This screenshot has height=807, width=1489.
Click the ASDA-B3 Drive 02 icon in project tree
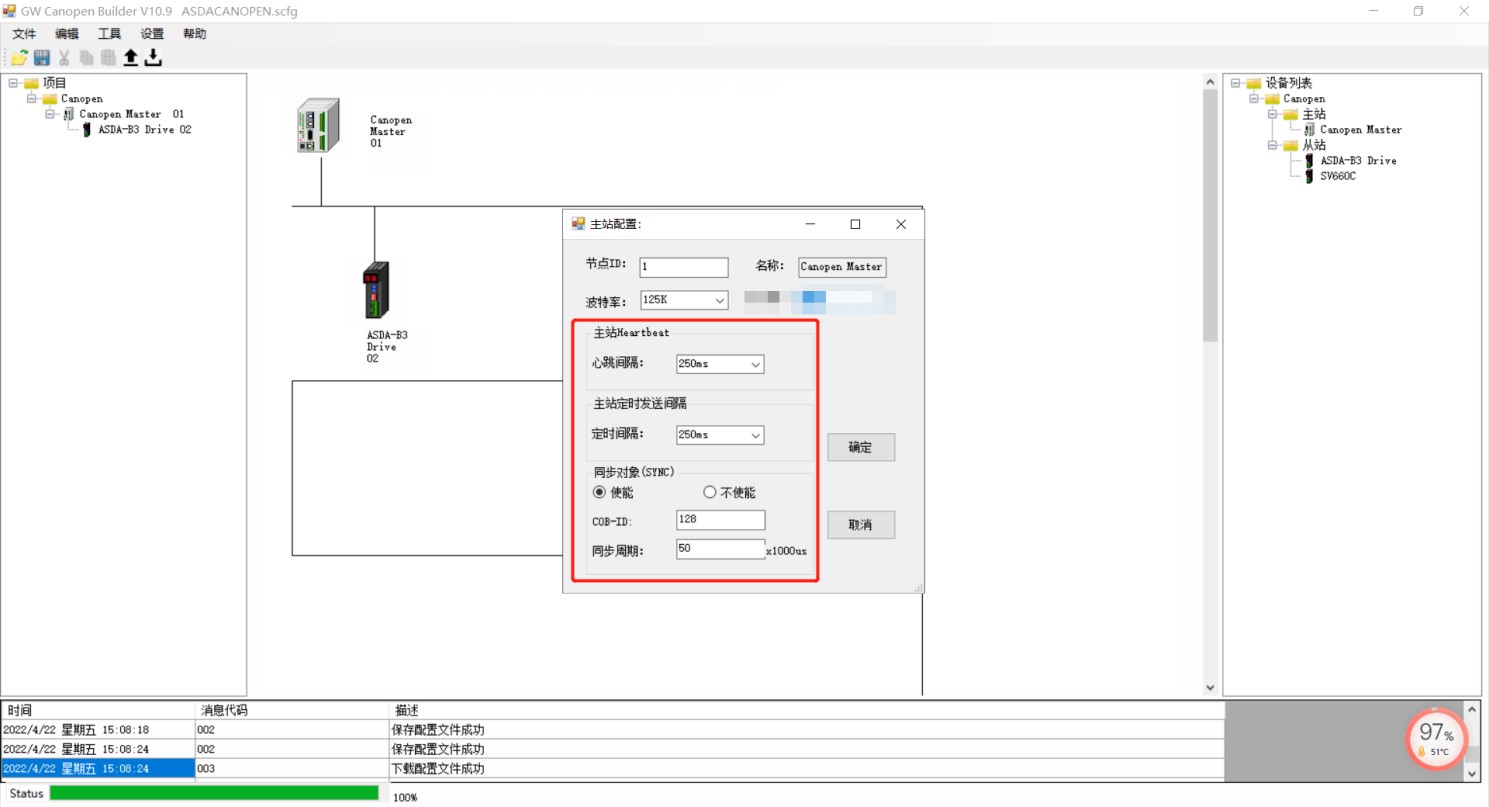coord(87,130)
